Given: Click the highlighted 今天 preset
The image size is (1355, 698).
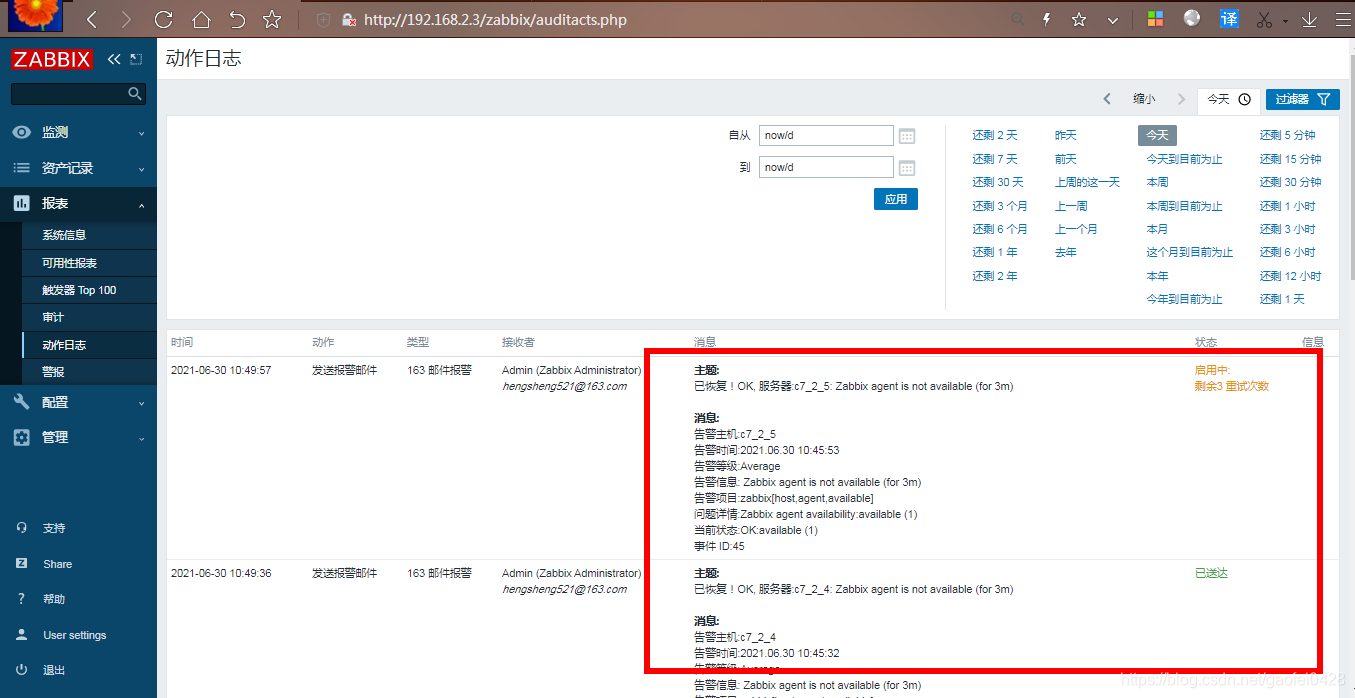Looking at the screenshot, I should click(x=1157, y=135).
